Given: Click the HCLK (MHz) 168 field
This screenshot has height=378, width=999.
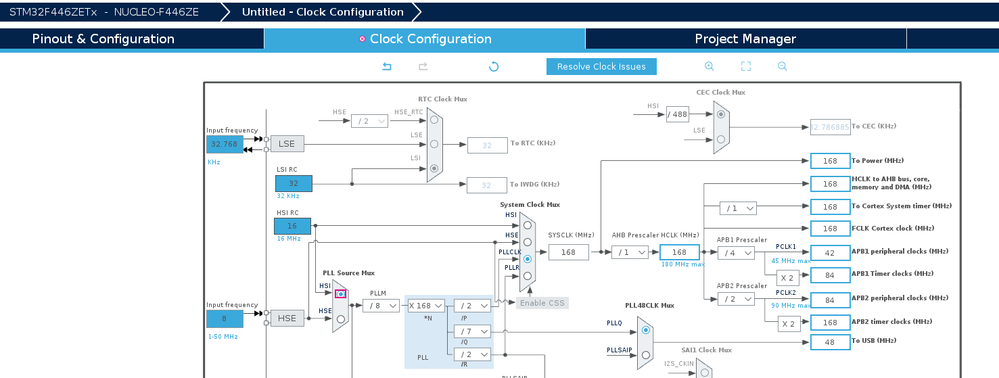Looking at the screenshot, I should click(679, 252).
